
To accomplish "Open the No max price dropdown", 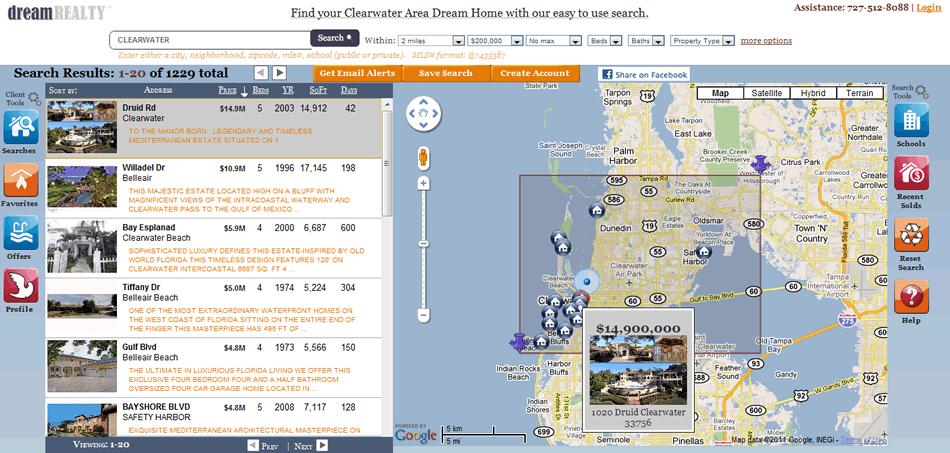I will click(554, 41).
